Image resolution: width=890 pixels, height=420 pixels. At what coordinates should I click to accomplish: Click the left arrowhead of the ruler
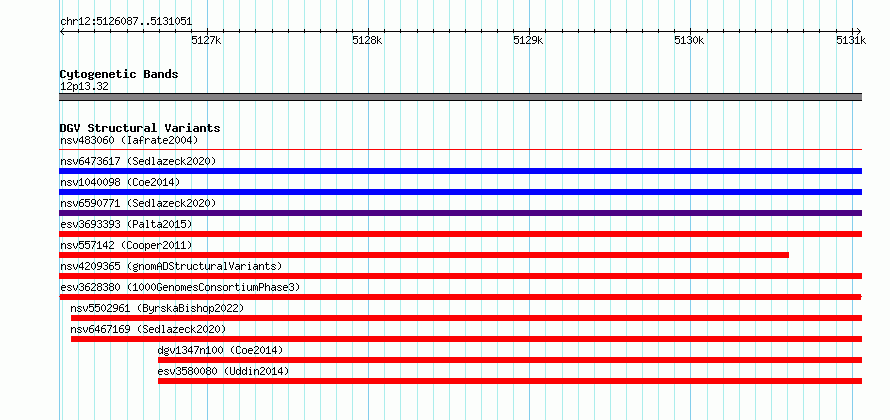pyautogui.click(x=62, y=31)
